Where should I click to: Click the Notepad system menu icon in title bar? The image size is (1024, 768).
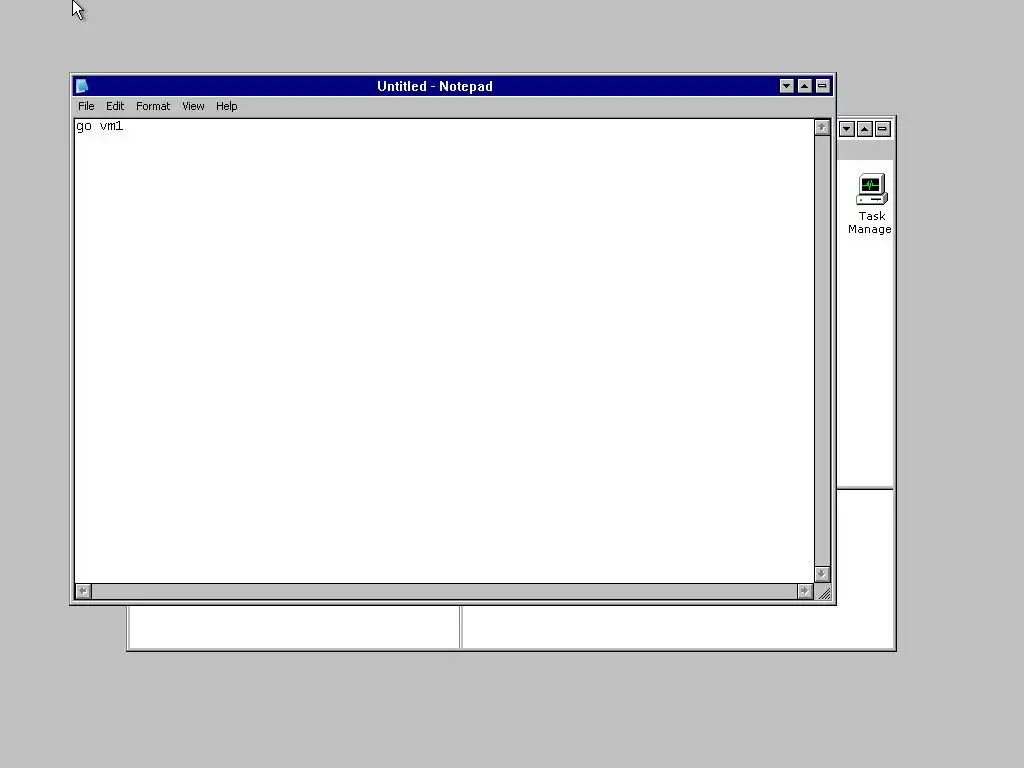coord(82,86)
